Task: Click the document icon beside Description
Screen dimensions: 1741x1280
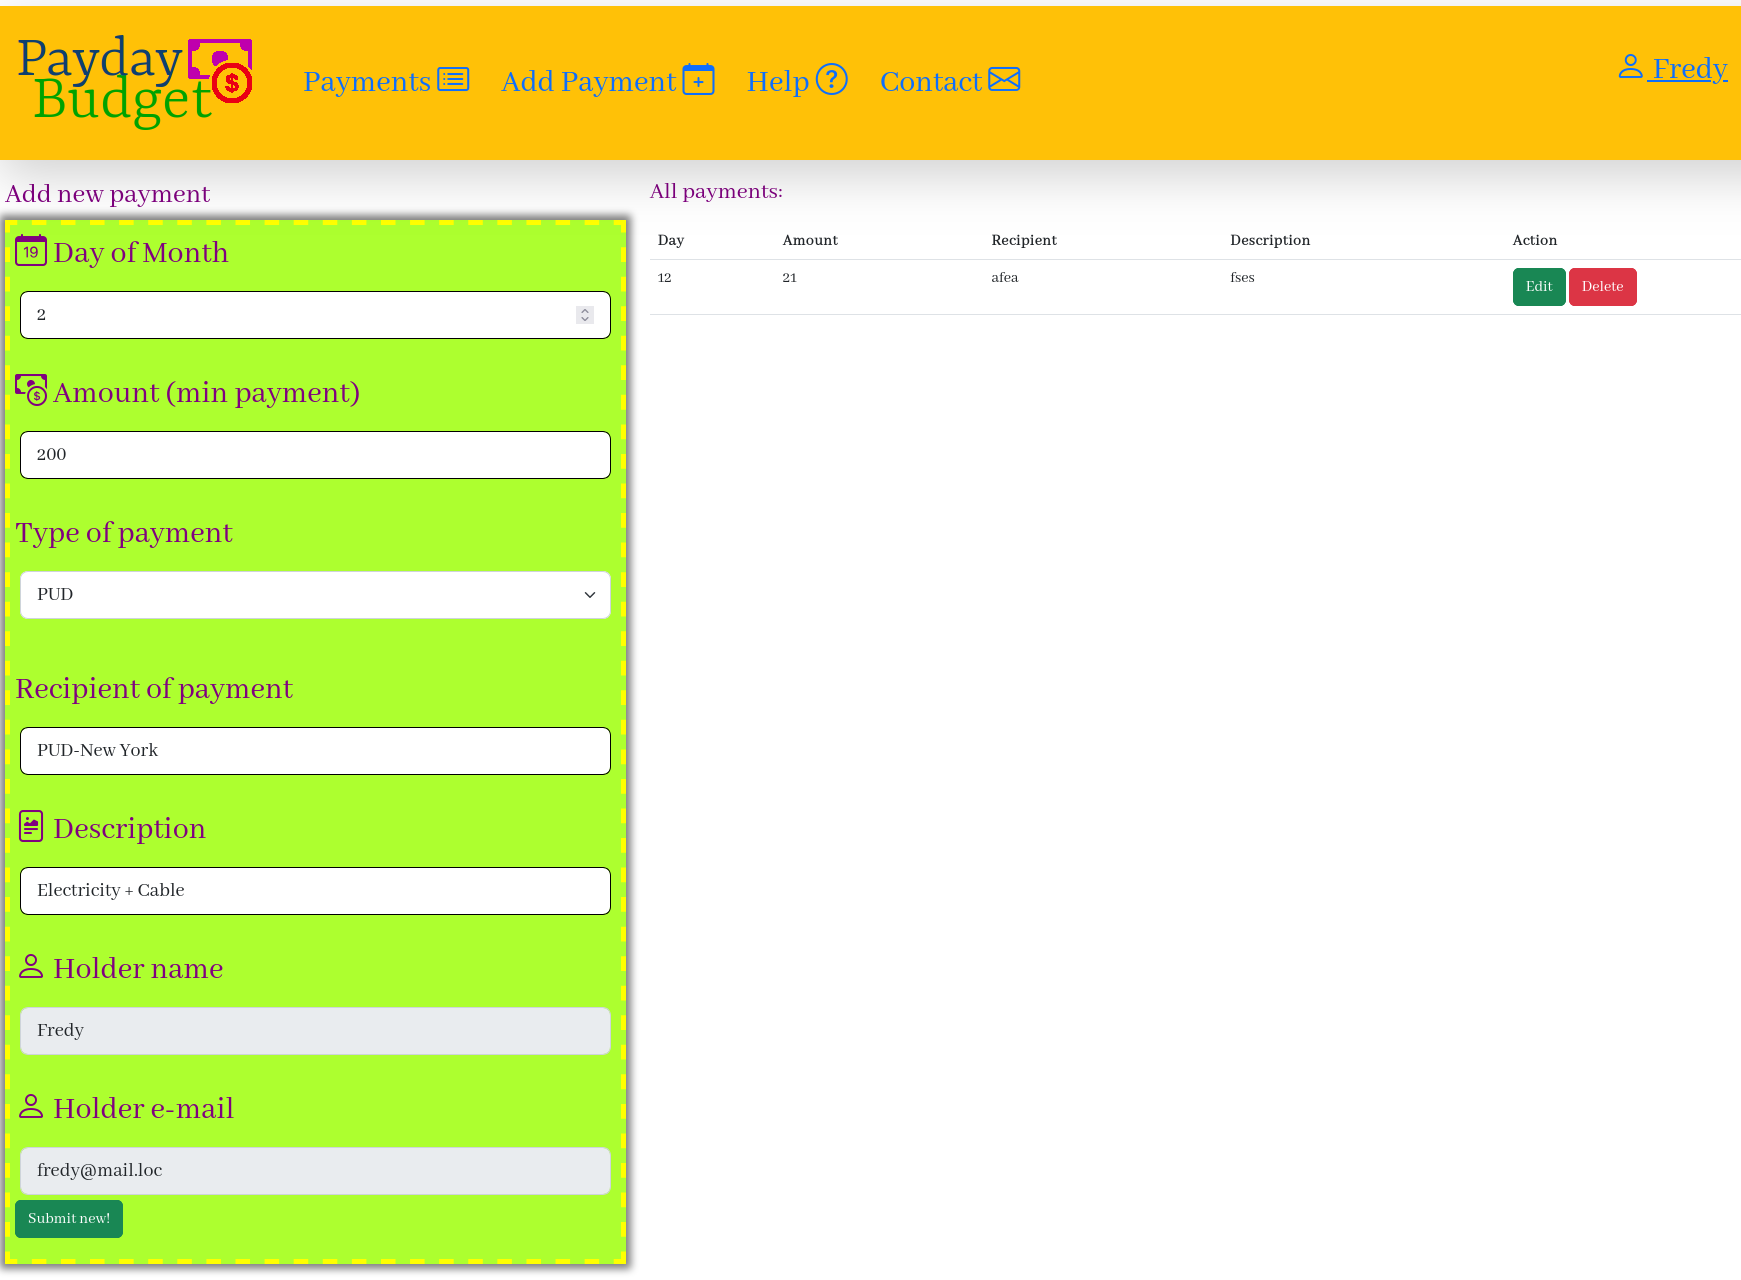Action: (31, 827)
